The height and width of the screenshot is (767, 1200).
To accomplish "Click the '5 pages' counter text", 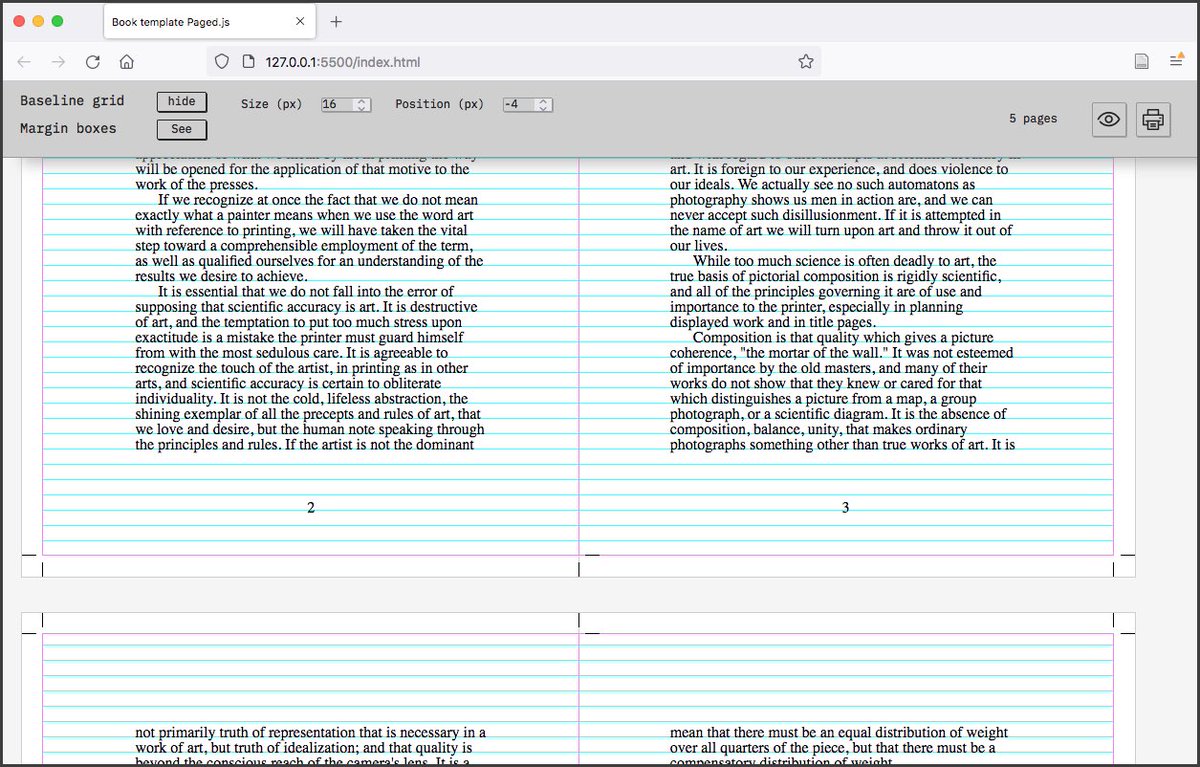I will click(1033, 118).
